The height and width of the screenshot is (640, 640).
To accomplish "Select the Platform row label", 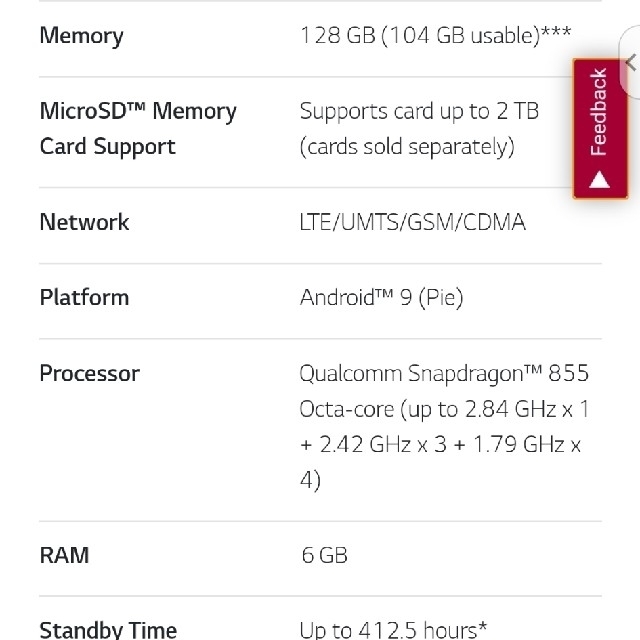I will point(84,297).
